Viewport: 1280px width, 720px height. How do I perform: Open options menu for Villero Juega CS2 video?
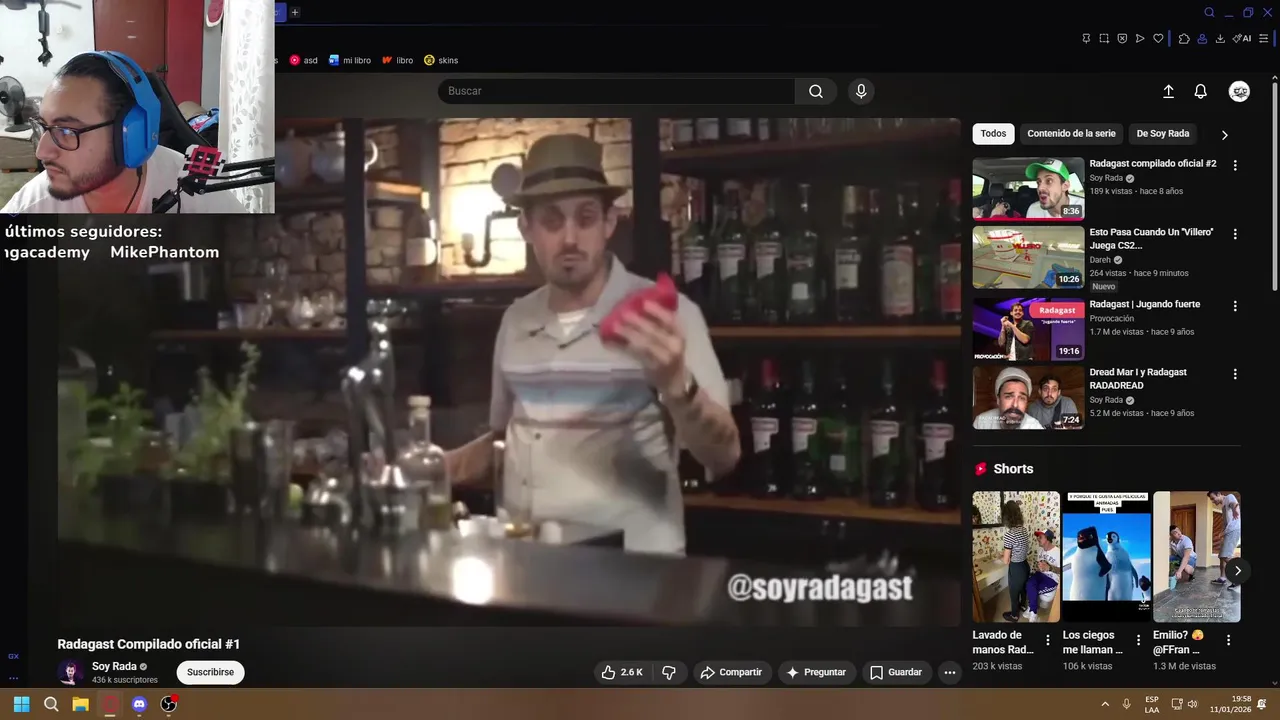1235,234
